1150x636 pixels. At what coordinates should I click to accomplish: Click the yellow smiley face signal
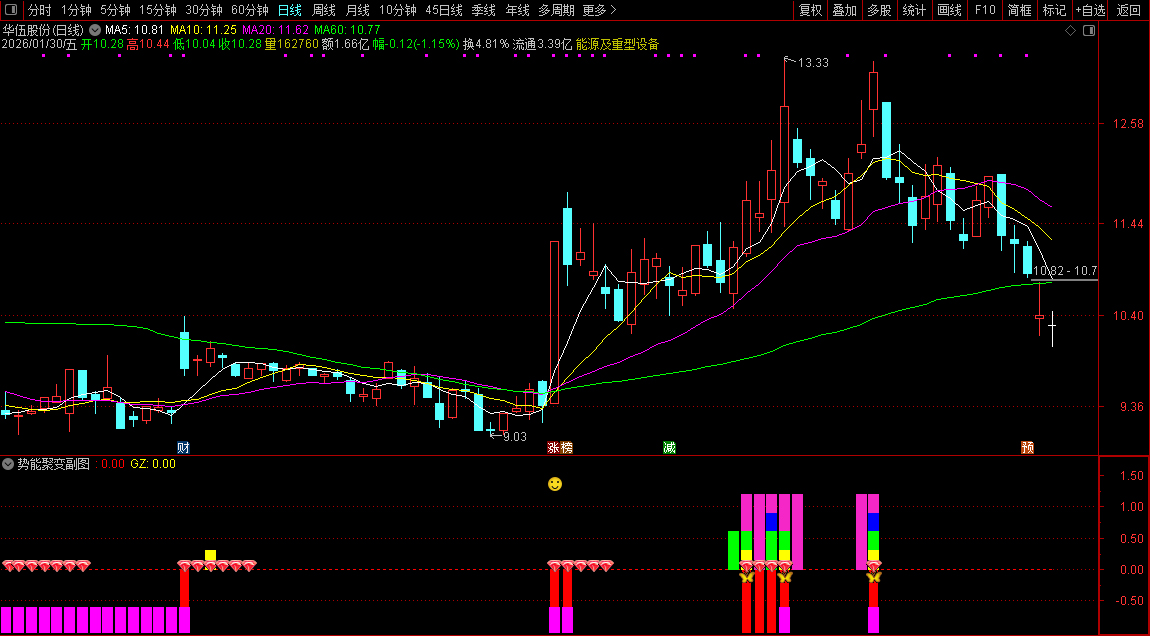555,484
